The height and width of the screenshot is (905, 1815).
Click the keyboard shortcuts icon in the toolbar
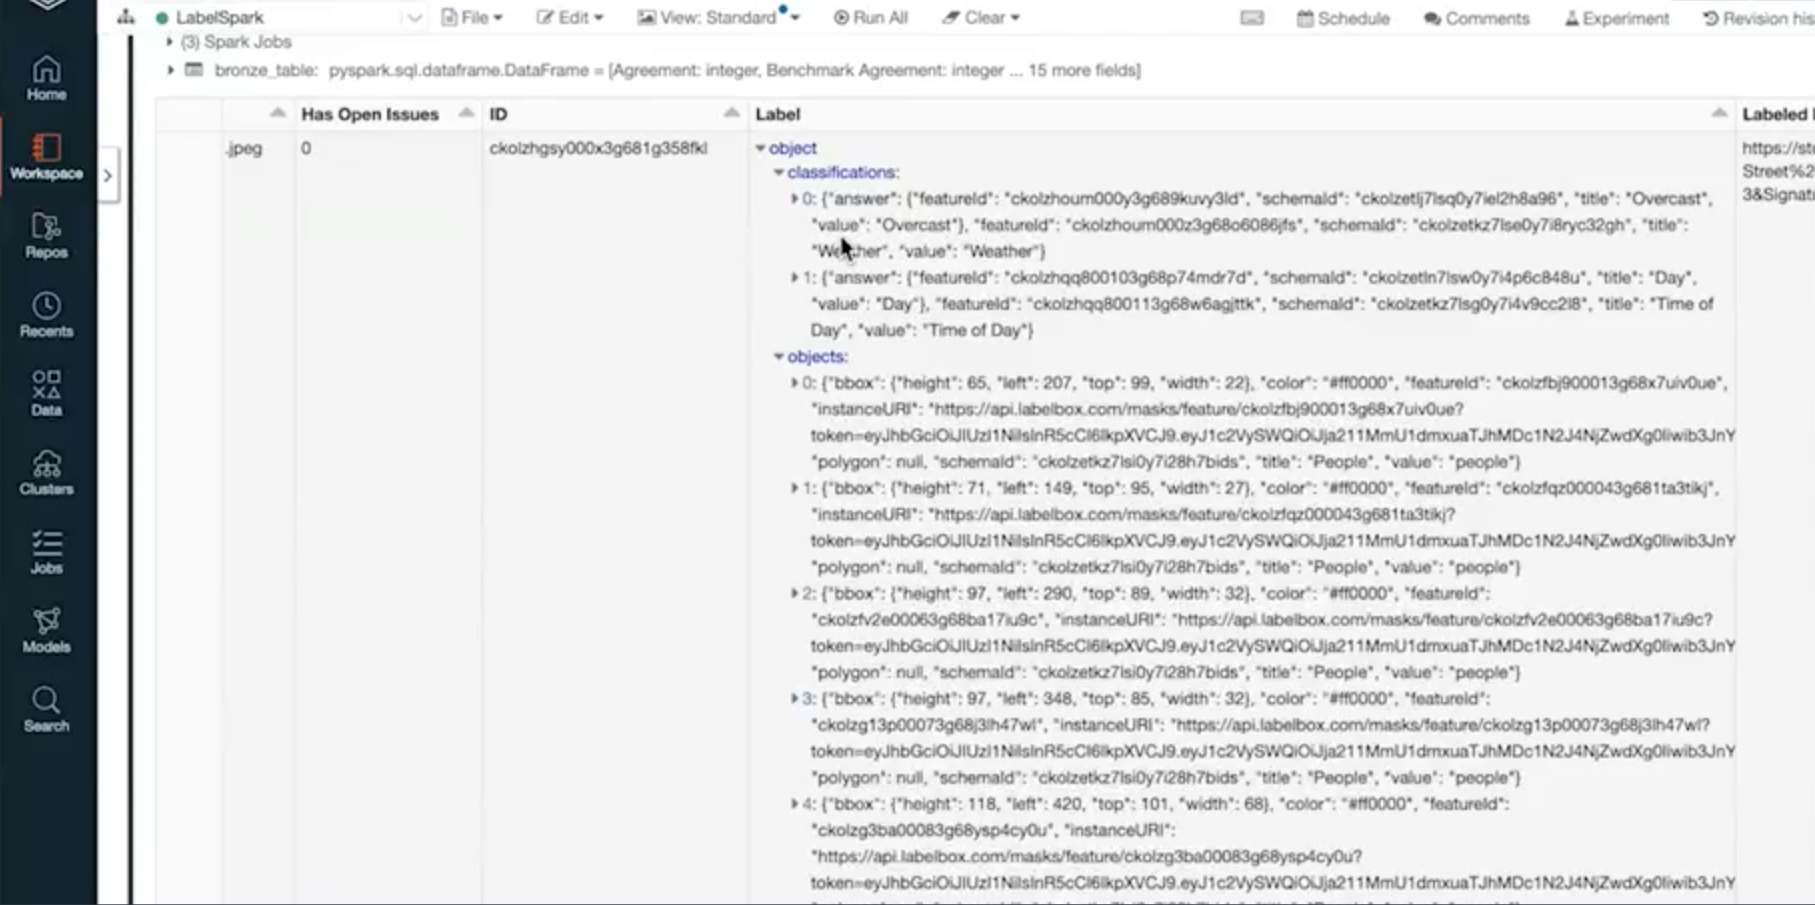coord(1252,18)
